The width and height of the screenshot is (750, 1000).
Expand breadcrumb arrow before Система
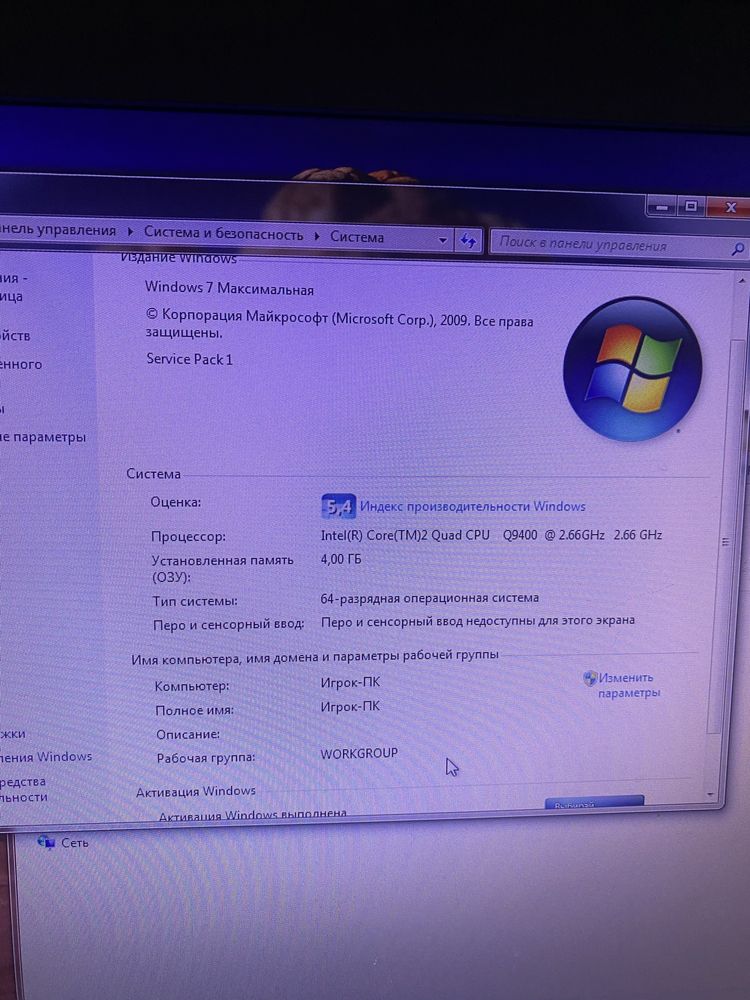(x=316, y=235)
